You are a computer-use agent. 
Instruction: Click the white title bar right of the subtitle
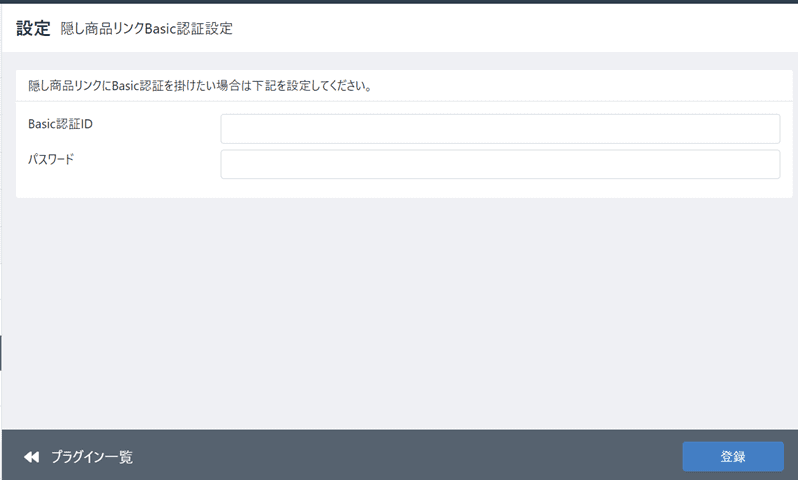click(x=520, y=28)
